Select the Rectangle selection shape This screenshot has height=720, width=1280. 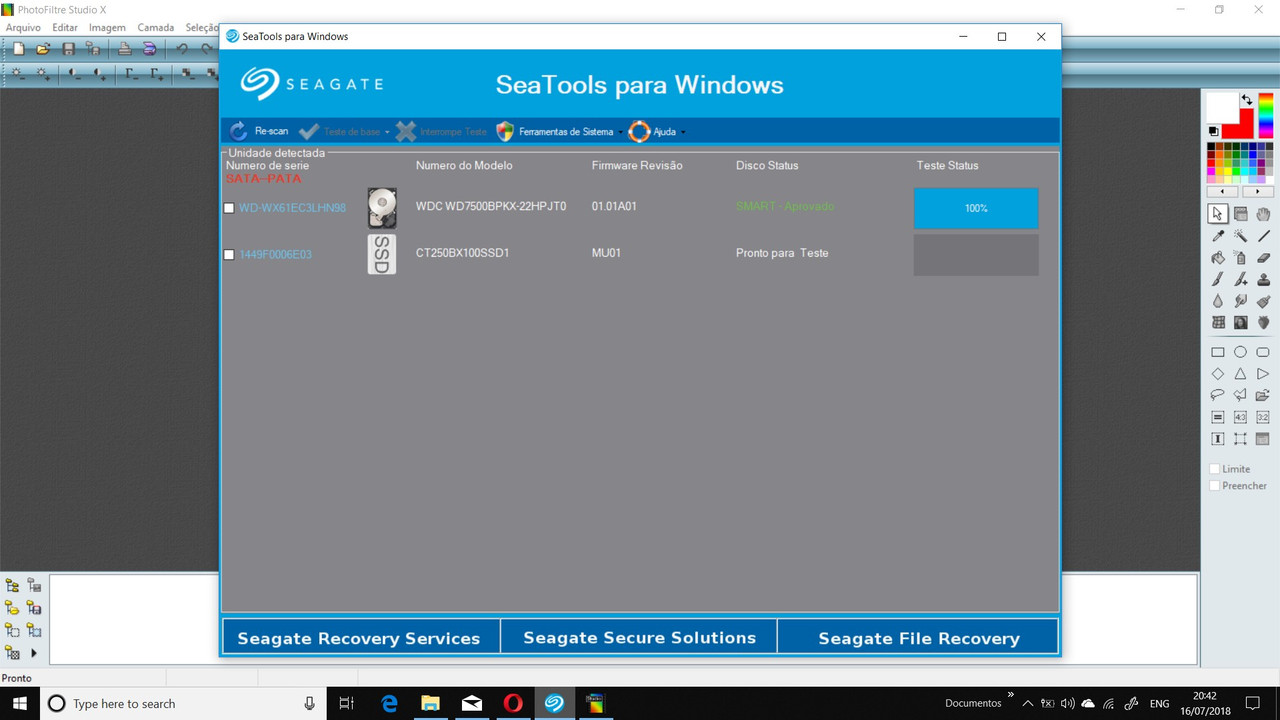click(x=1218, y=352)
